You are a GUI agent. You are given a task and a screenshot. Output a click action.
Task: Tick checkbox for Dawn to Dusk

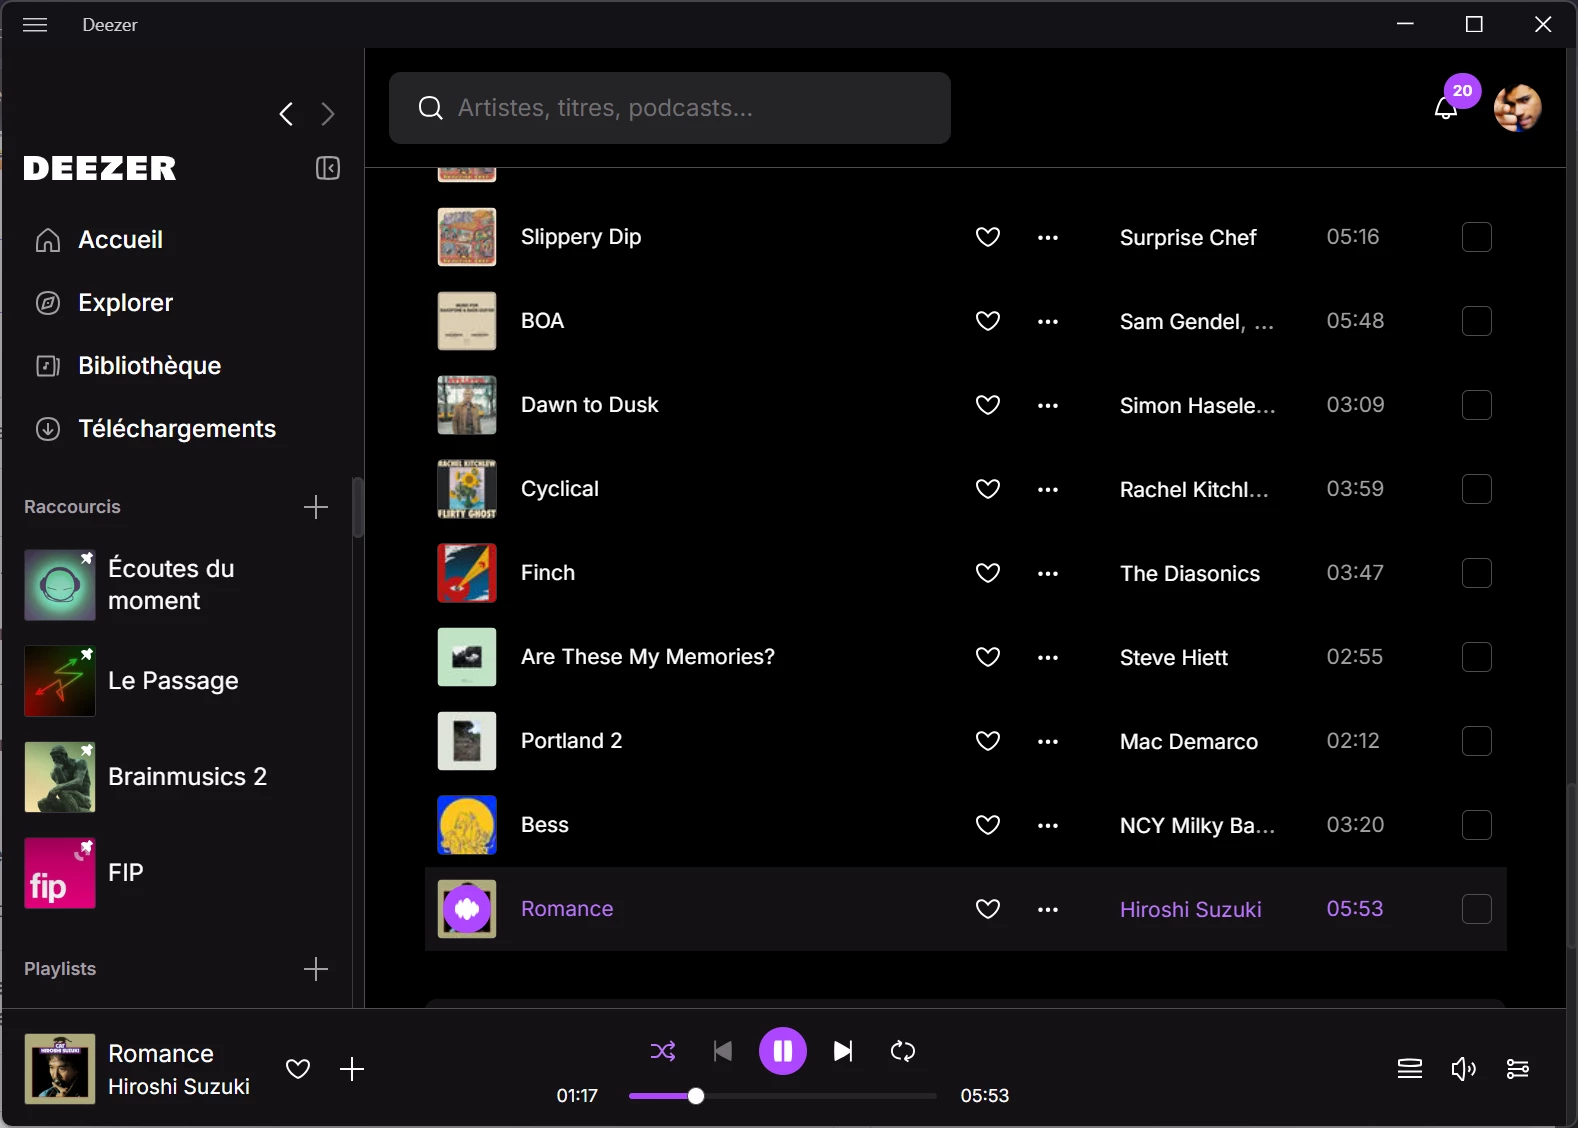click(x=1477, y=405)
